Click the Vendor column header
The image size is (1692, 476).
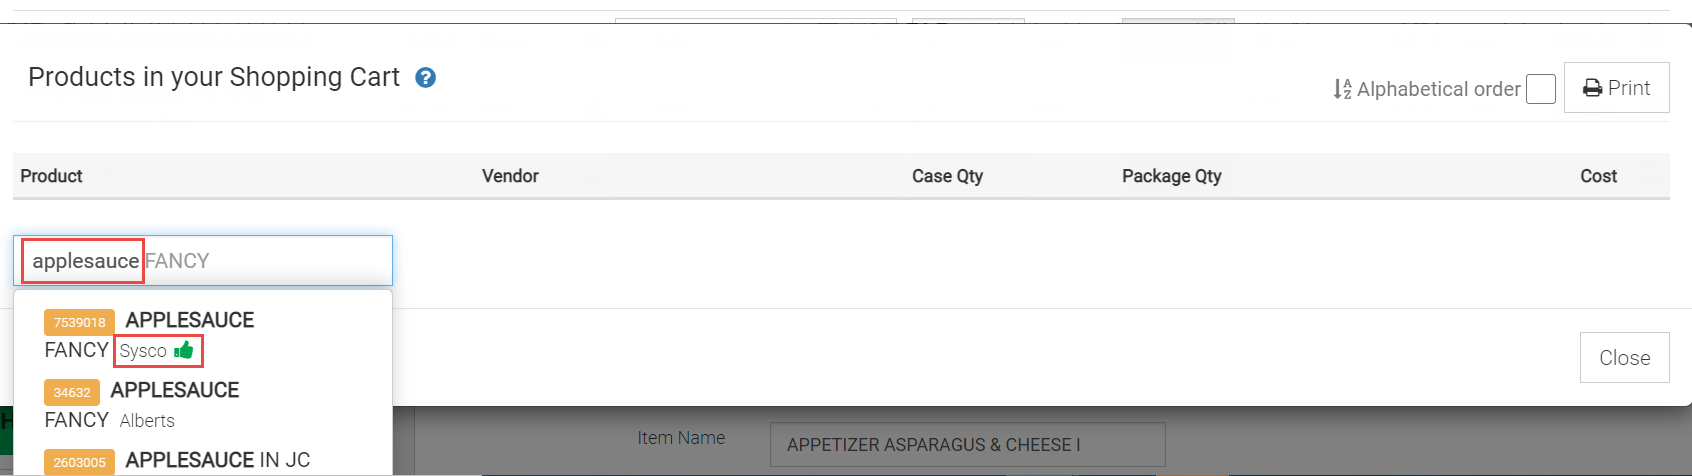point(510,176)
